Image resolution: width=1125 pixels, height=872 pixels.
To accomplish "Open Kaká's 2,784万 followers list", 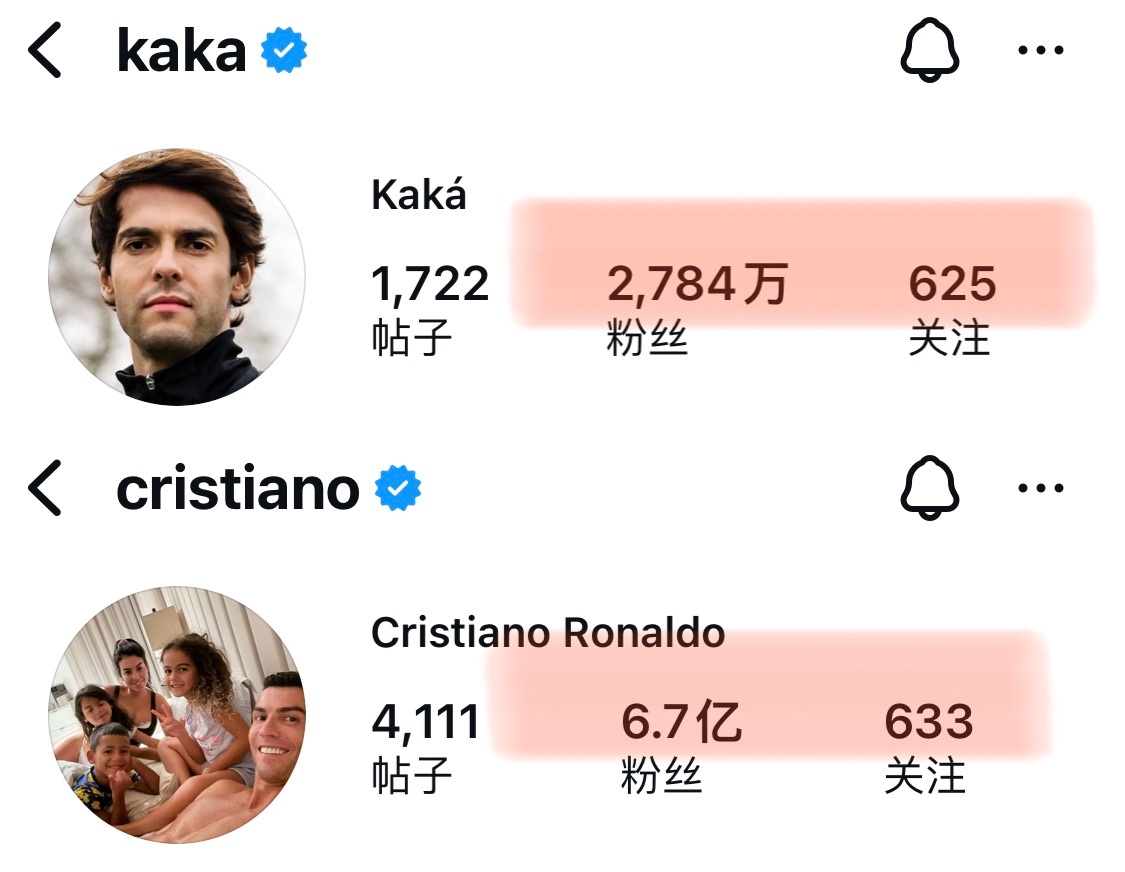I will (x=697, y=309).
